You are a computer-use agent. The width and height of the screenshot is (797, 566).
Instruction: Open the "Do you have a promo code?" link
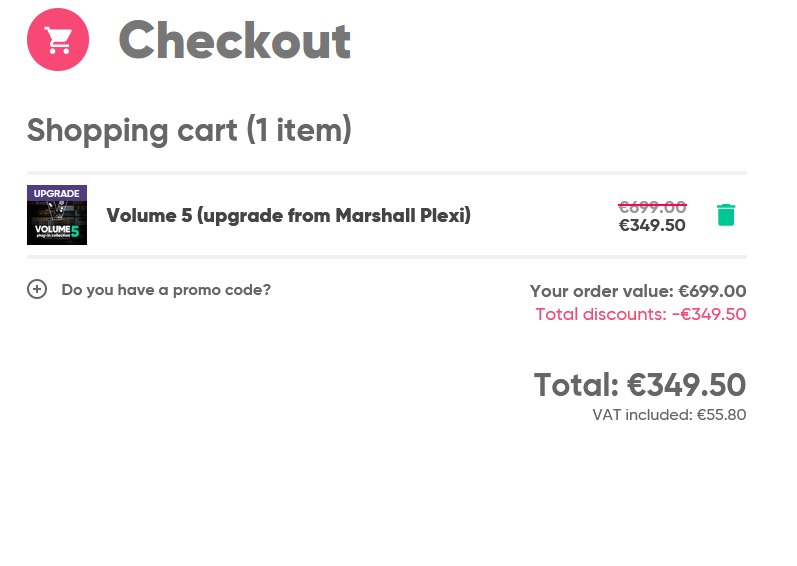pos(166,290)
